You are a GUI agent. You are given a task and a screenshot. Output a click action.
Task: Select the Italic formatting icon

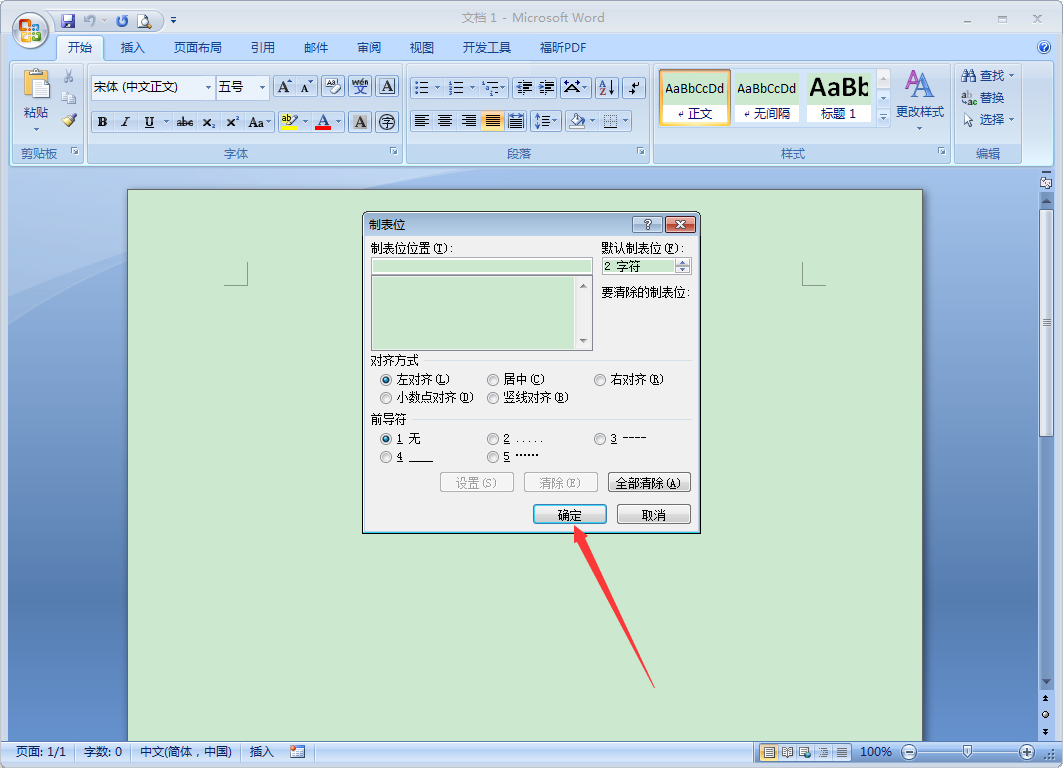point(124,121)
